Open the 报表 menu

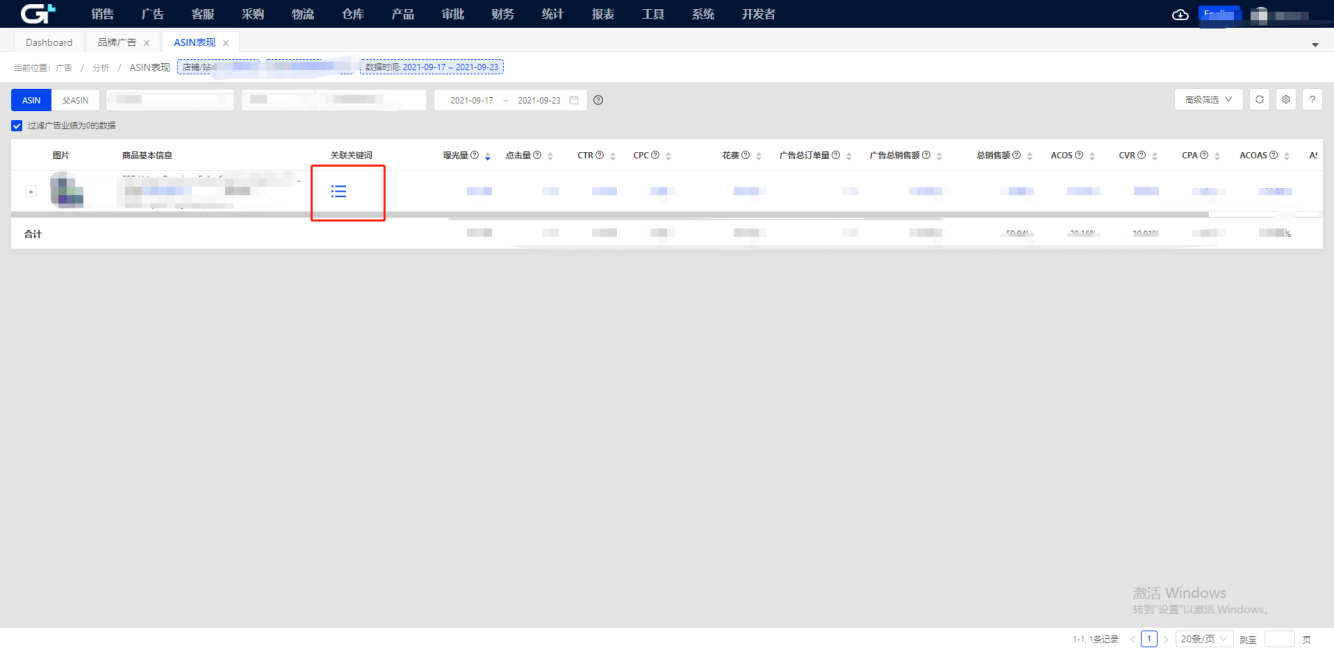[x=602, y=14]
